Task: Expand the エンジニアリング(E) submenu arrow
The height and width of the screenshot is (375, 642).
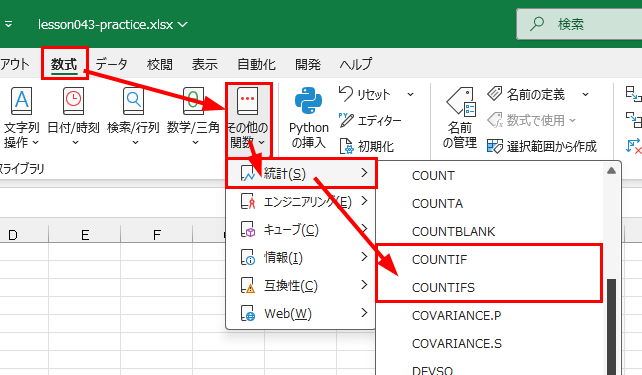Action: (364, 201)
